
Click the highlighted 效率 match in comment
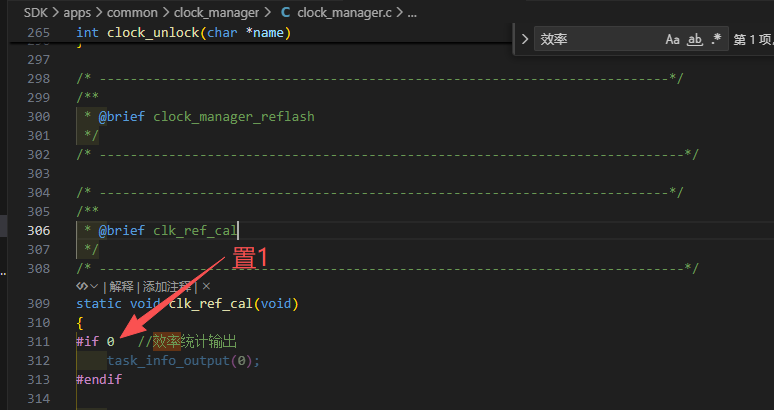167,341
